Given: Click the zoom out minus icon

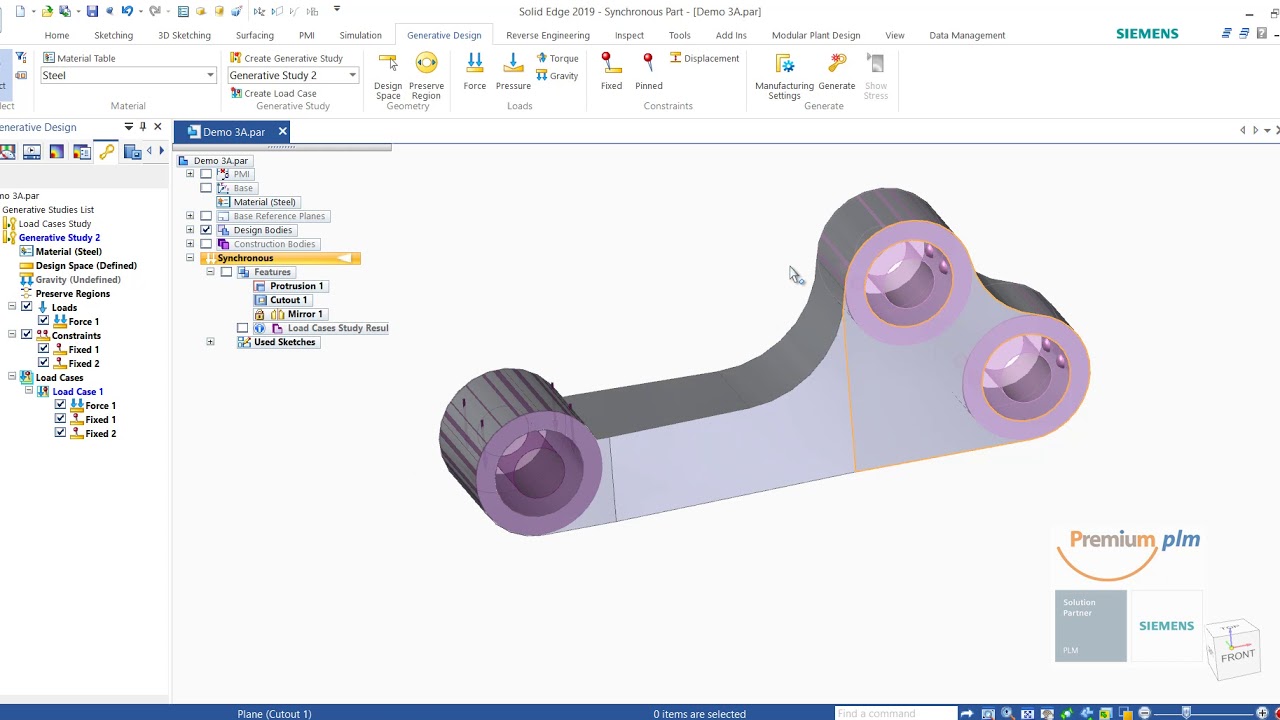Looking at the screenshot, I should point(1145,713).
